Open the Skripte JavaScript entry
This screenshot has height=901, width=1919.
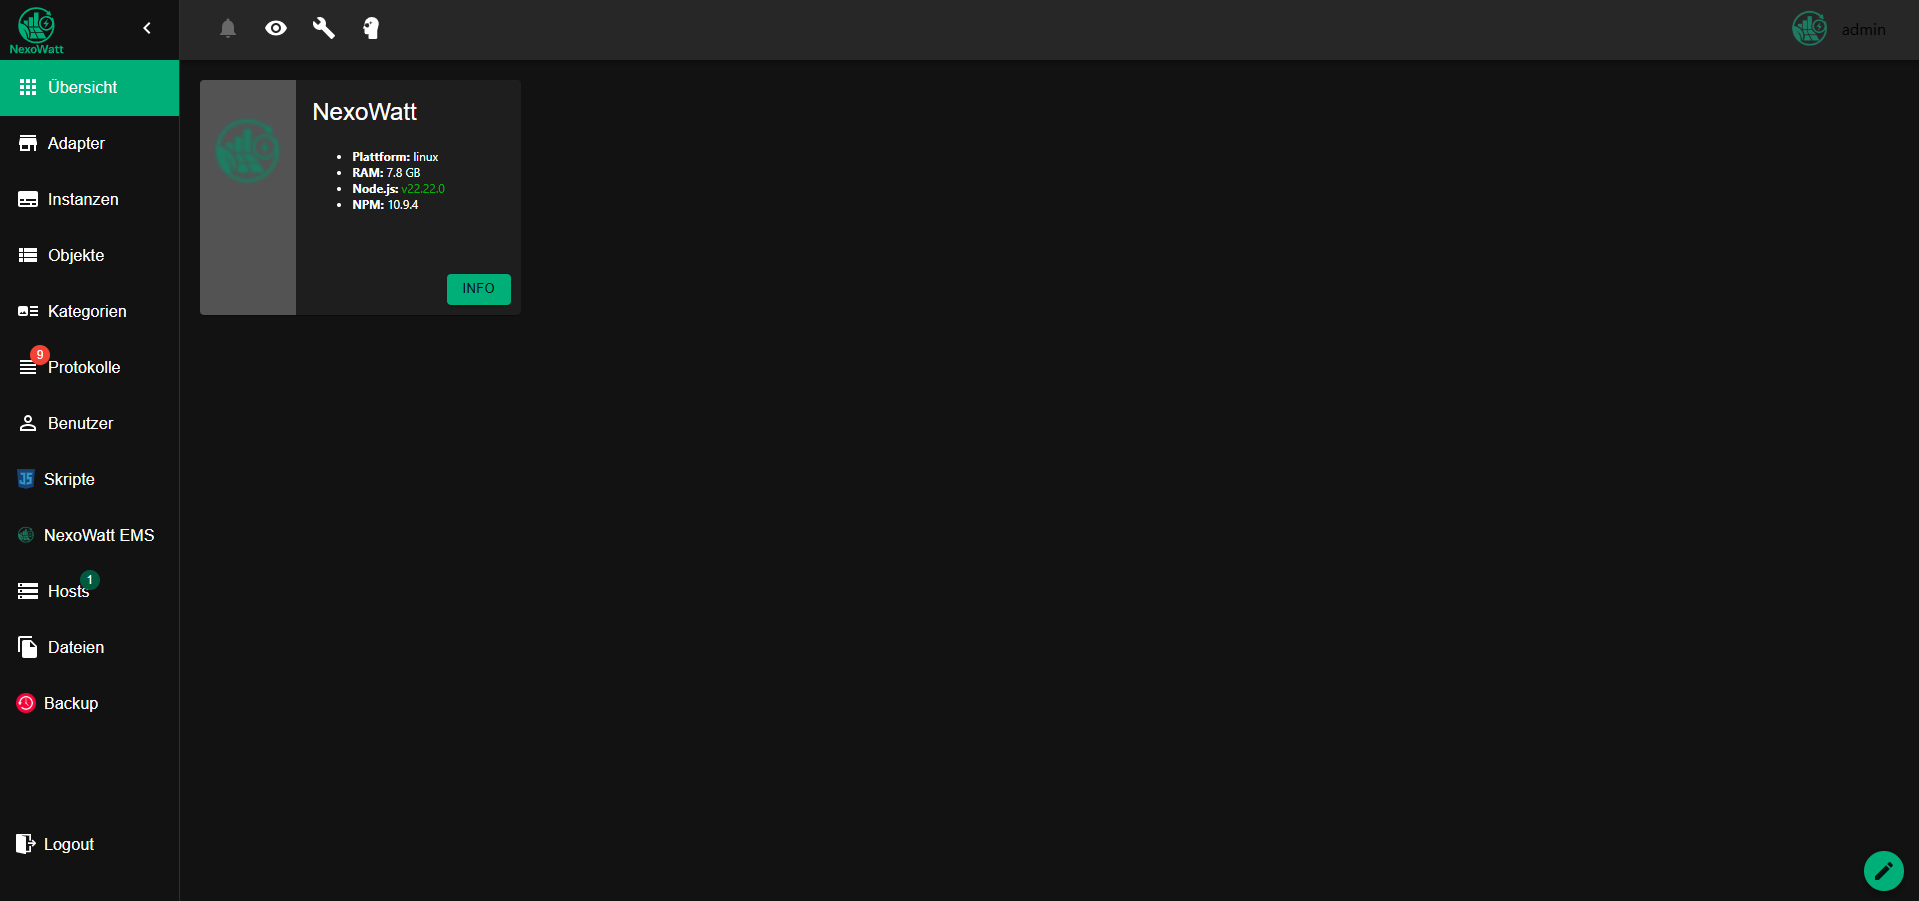(x=89, y=480)
